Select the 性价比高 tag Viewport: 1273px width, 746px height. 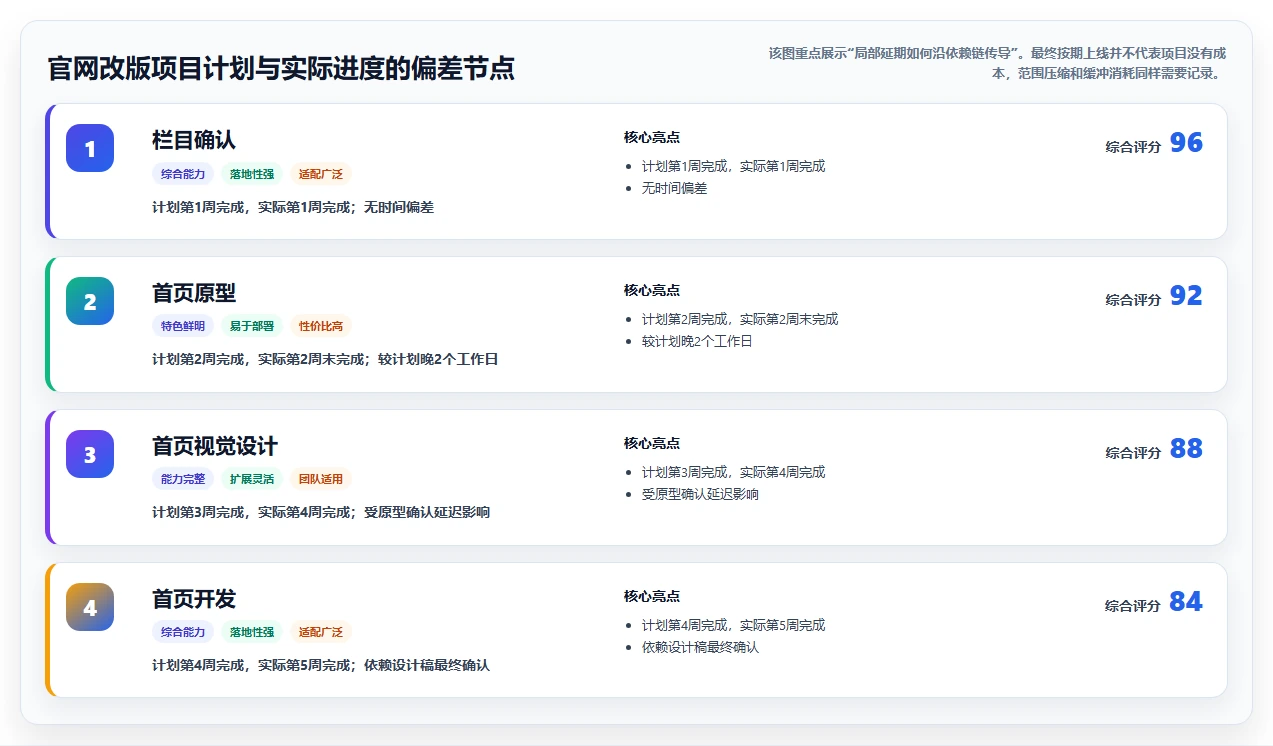[x=321, y=327]
